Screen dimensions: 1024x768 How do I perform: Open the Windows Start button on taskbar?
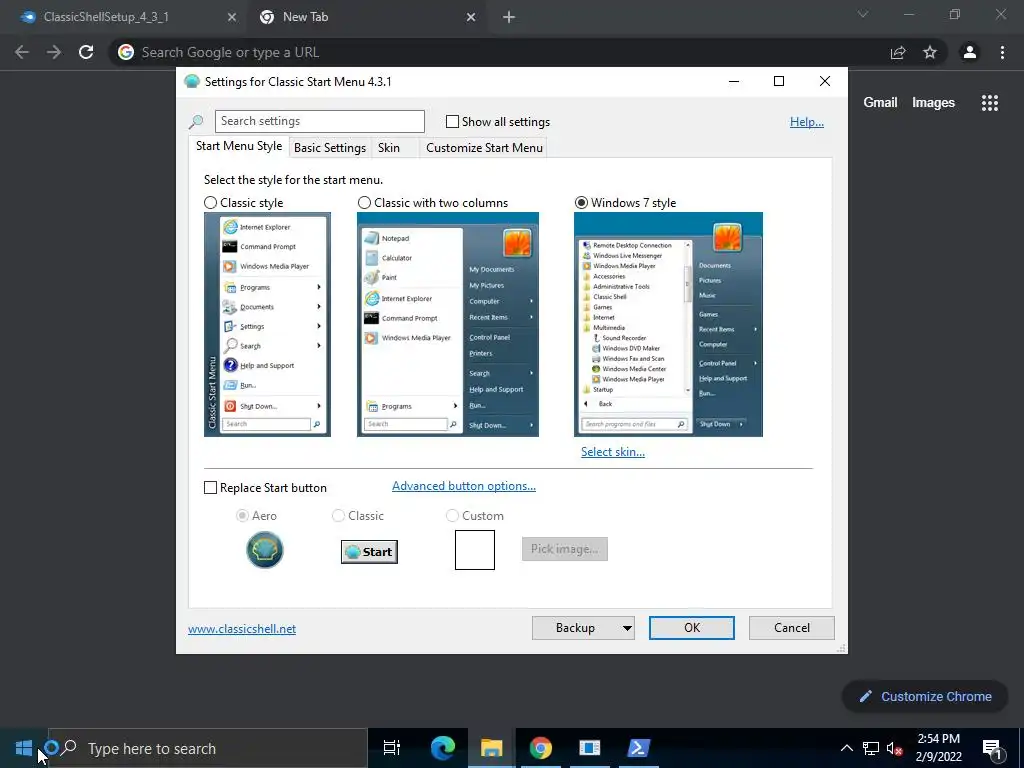click(24, 748)
